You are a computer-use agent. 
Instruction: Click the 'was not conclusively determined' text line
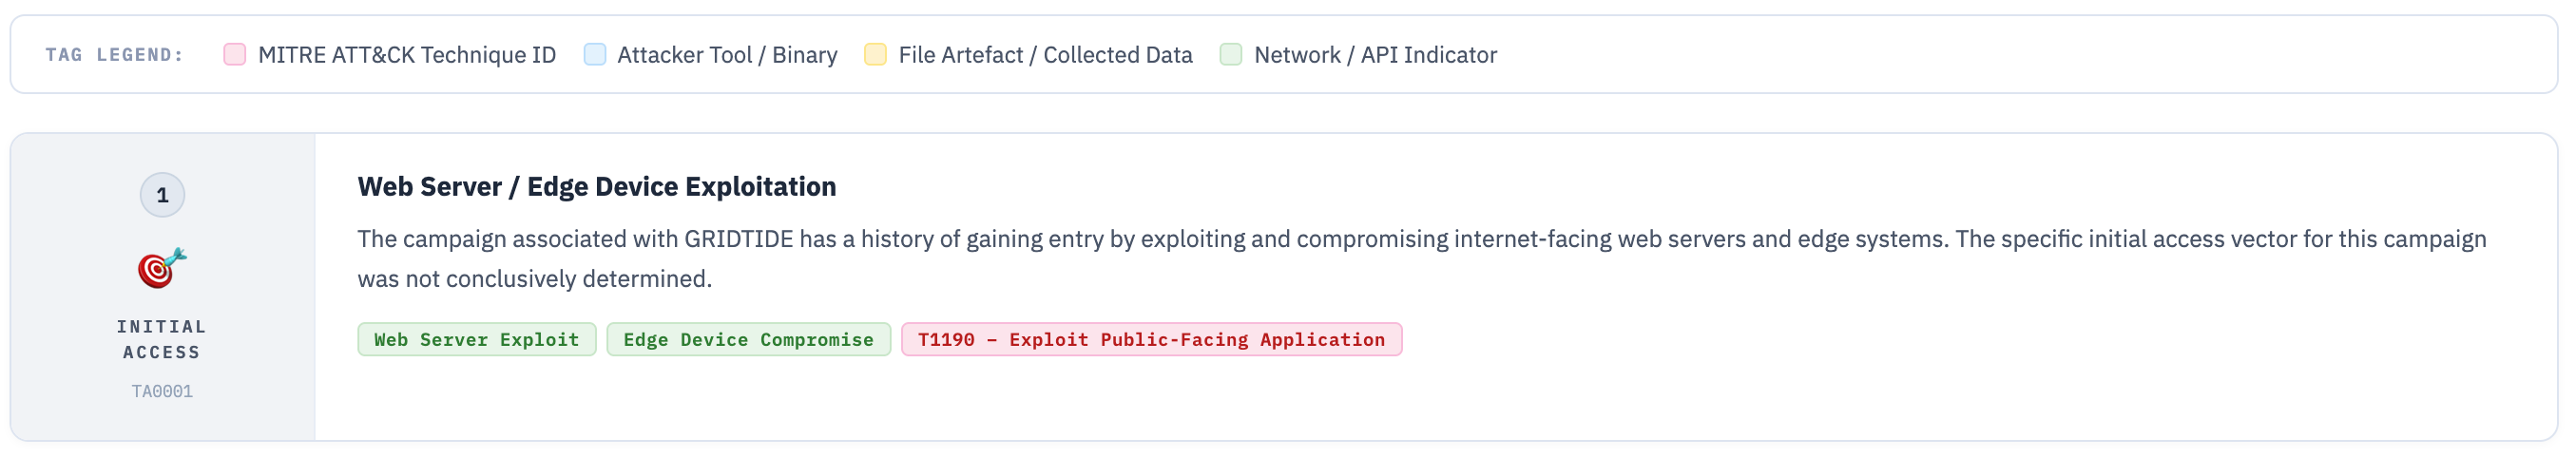click(x=535, y=279)
